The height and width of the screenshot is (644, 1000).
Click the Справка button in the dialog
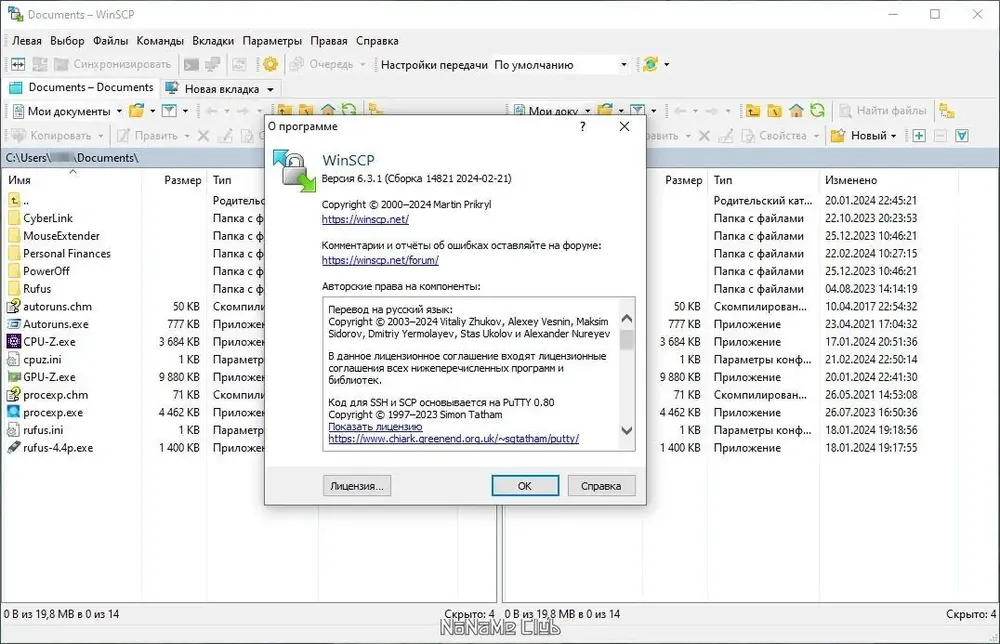(x=601, y=486)
